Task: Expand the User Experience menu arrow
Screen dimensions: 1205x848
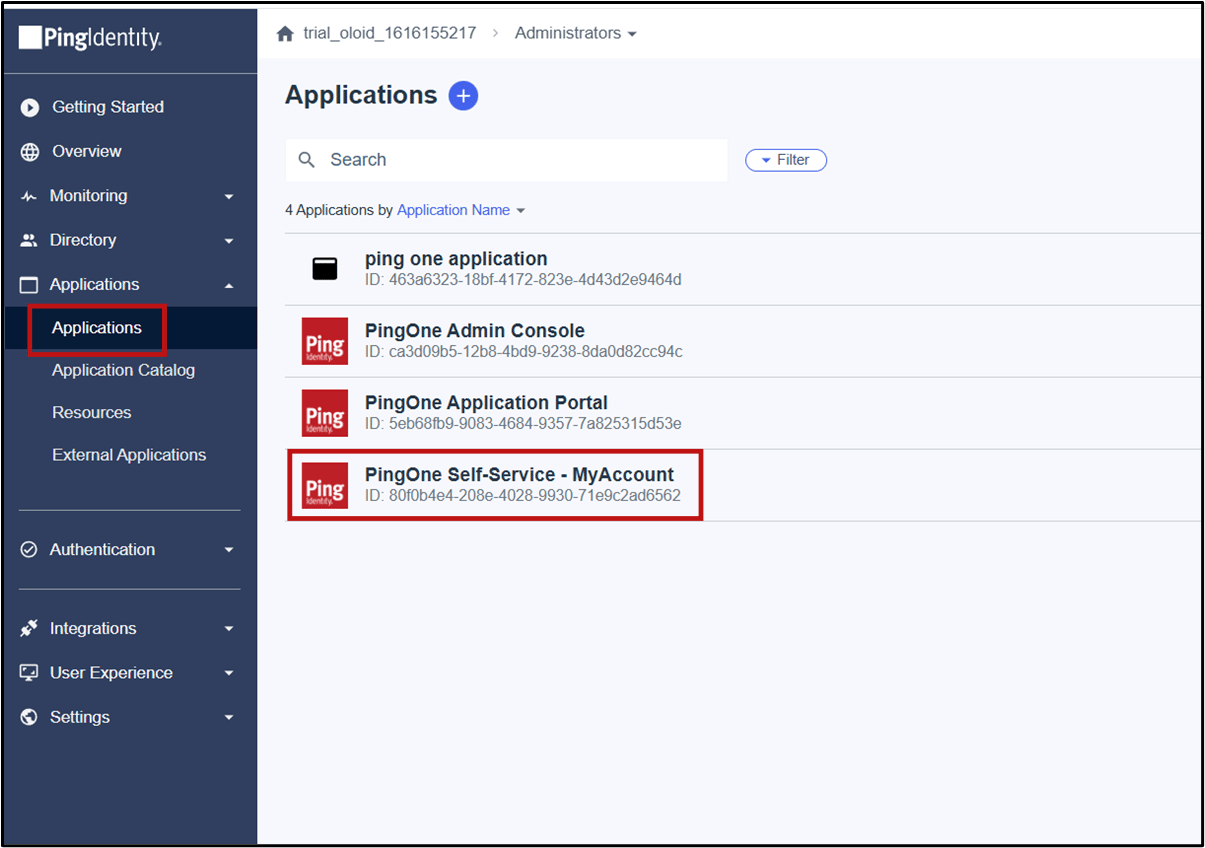Action: coord(229,673)
